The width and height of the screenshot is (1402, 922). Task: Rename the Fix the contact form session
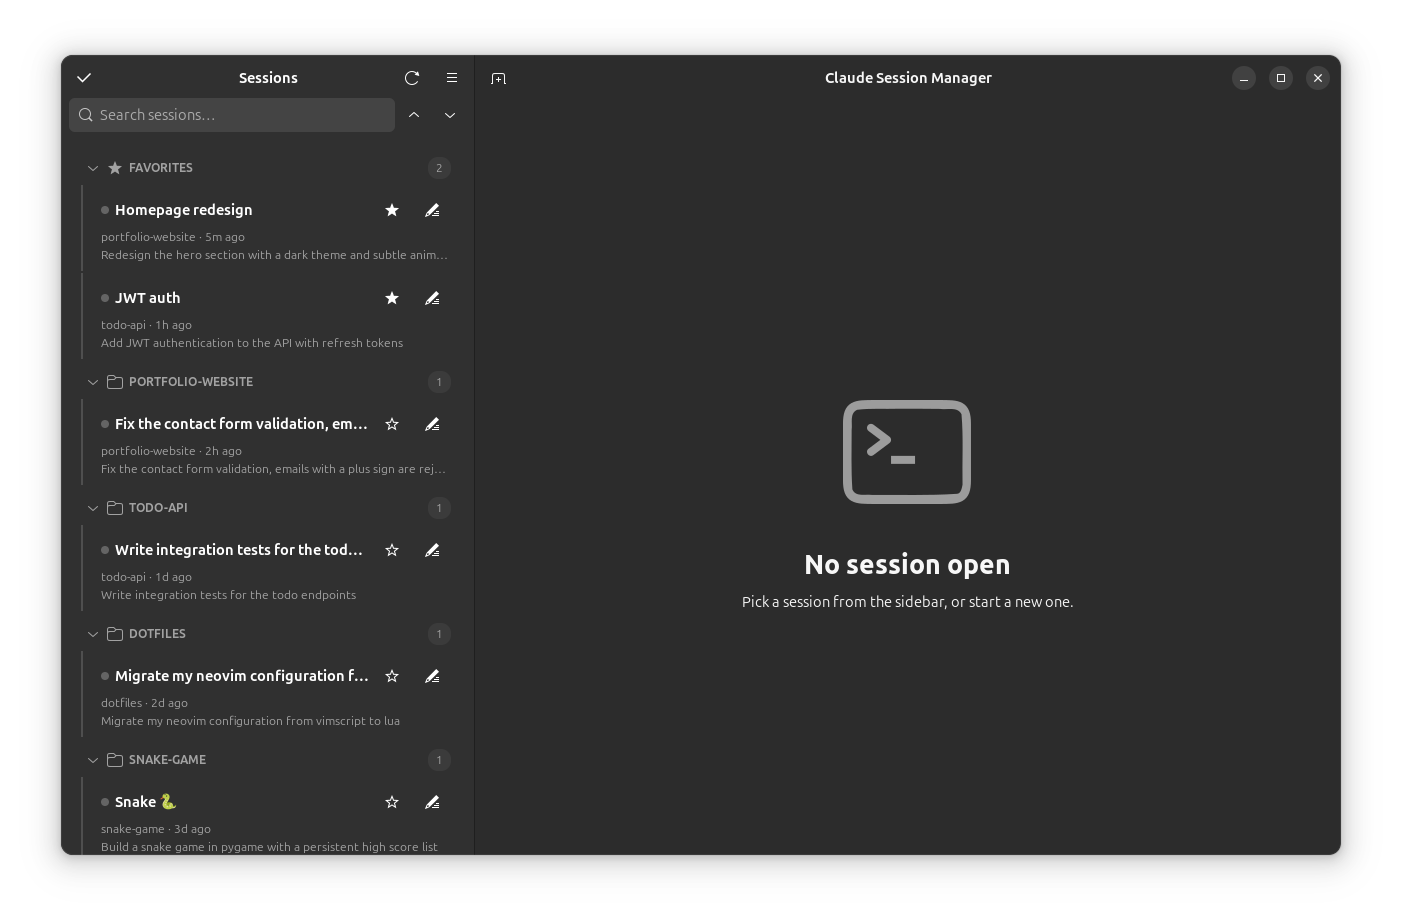[x=432, y=424]
